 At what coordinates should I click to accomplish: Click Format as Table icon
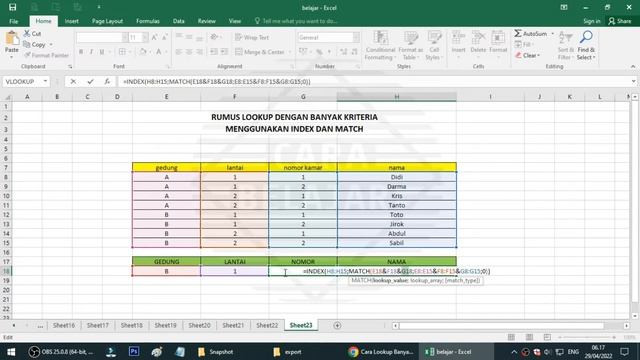click(x=411, y=38)
